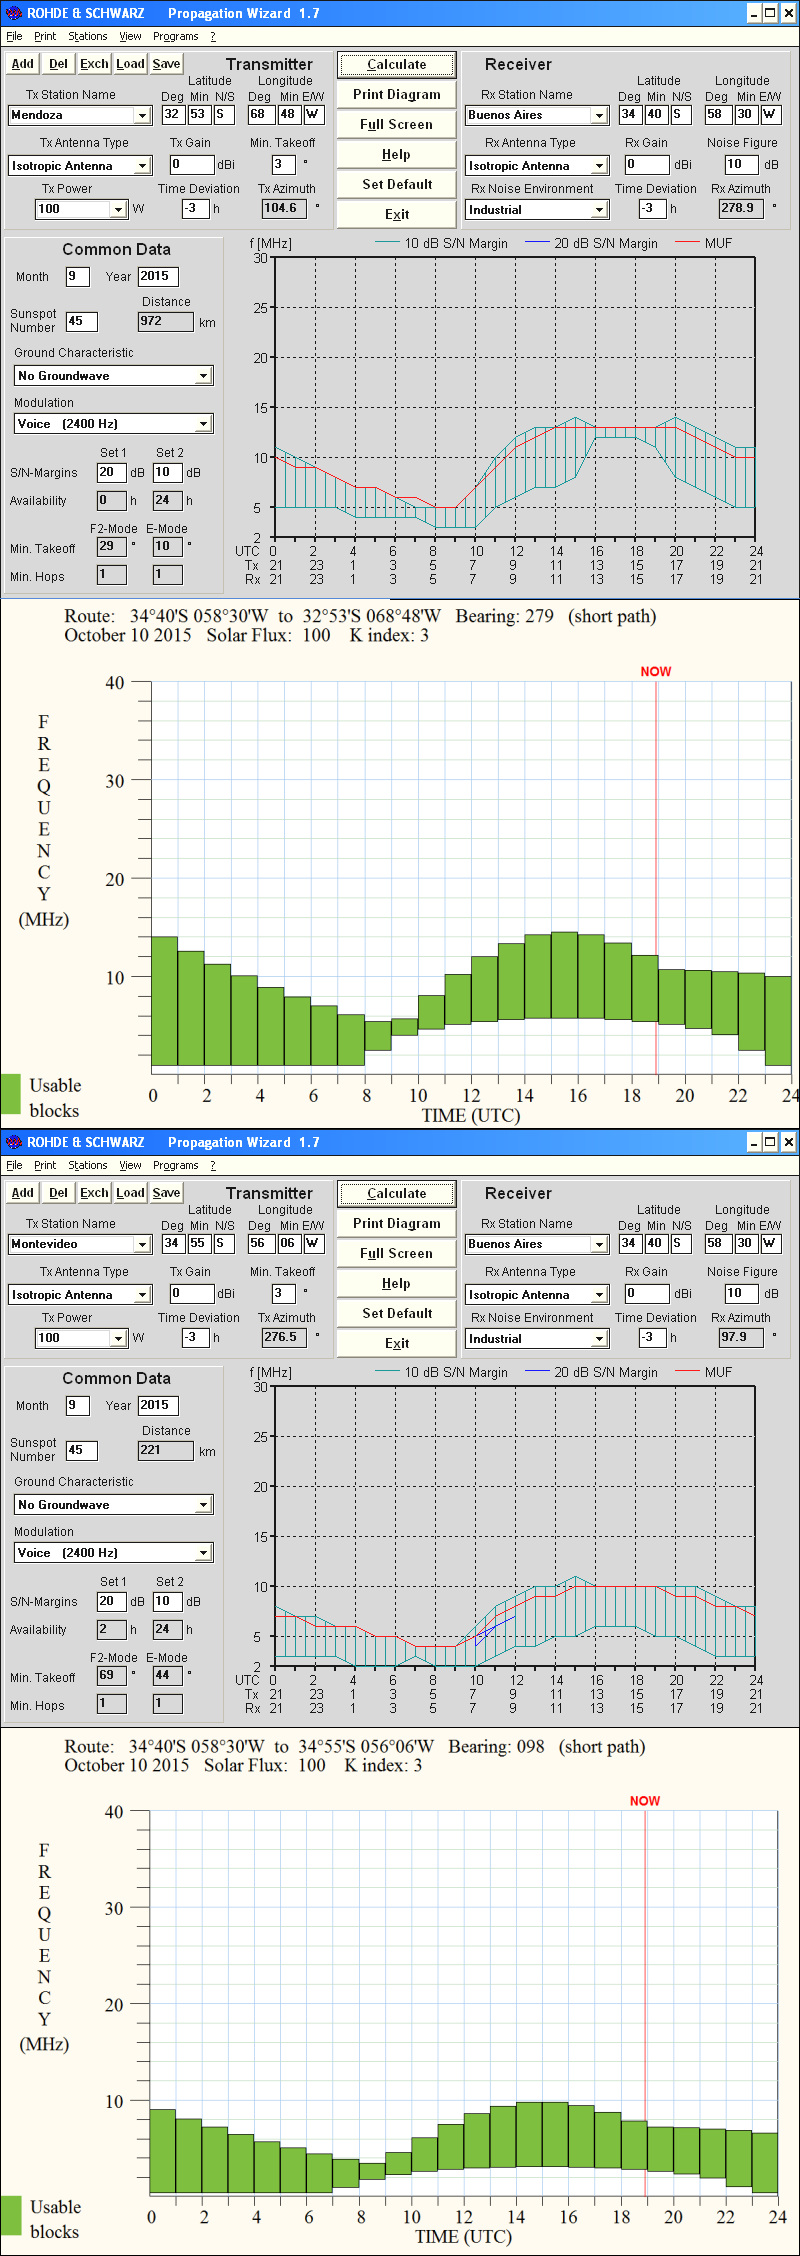
Task: Expand Tx Power dropdown in the Mendoza window
Action: tap(119, 209)
